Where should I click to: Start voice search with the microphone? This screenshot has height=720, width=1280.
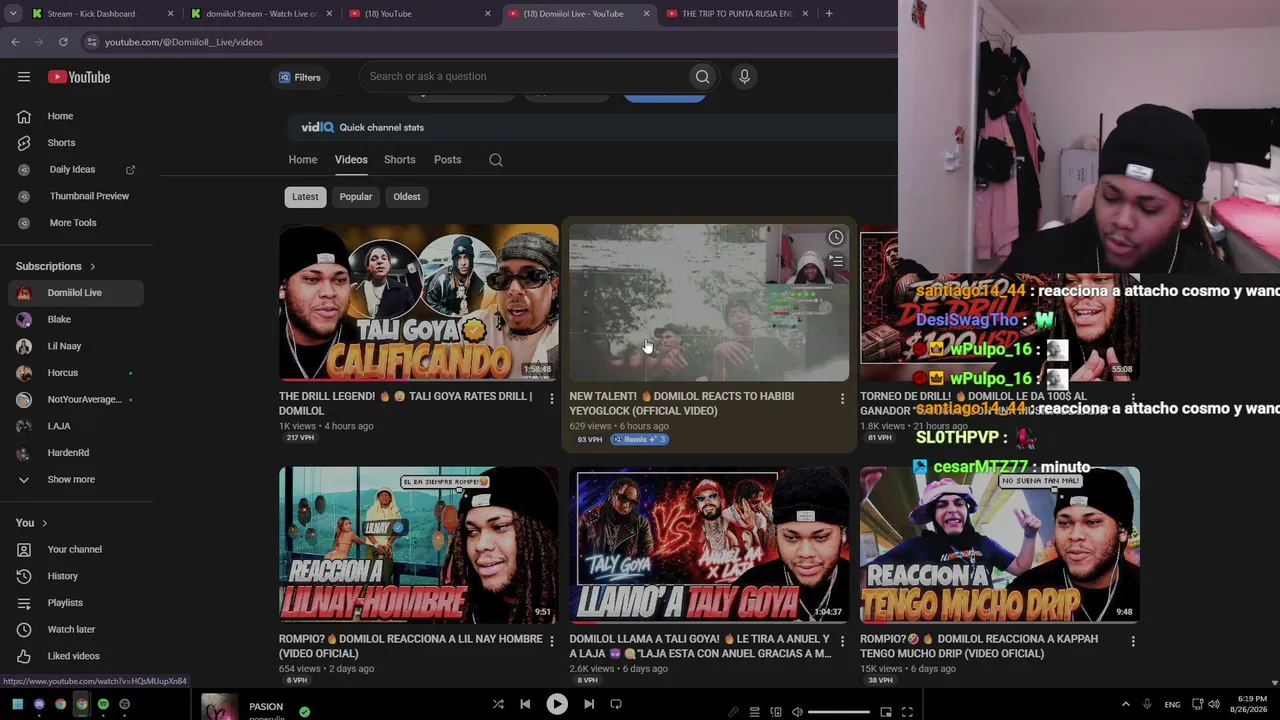click(x=744, y=77)
